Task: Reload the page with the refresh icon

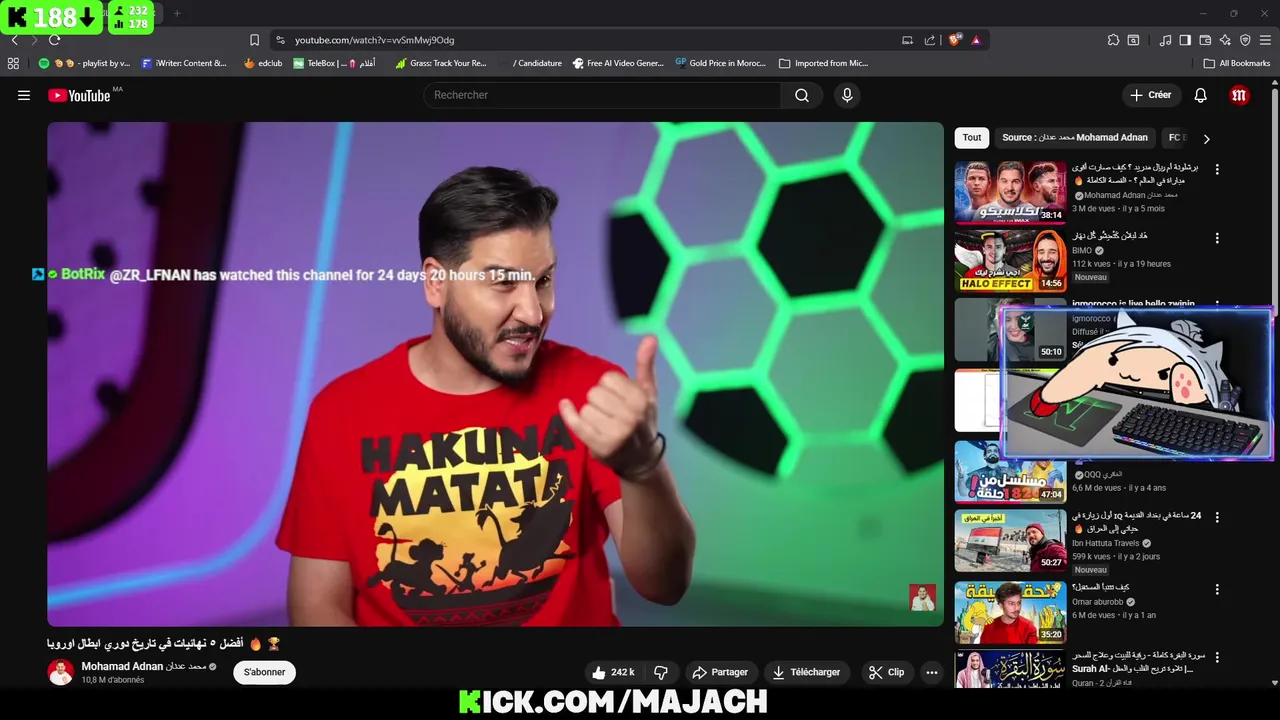Action: 54,40
